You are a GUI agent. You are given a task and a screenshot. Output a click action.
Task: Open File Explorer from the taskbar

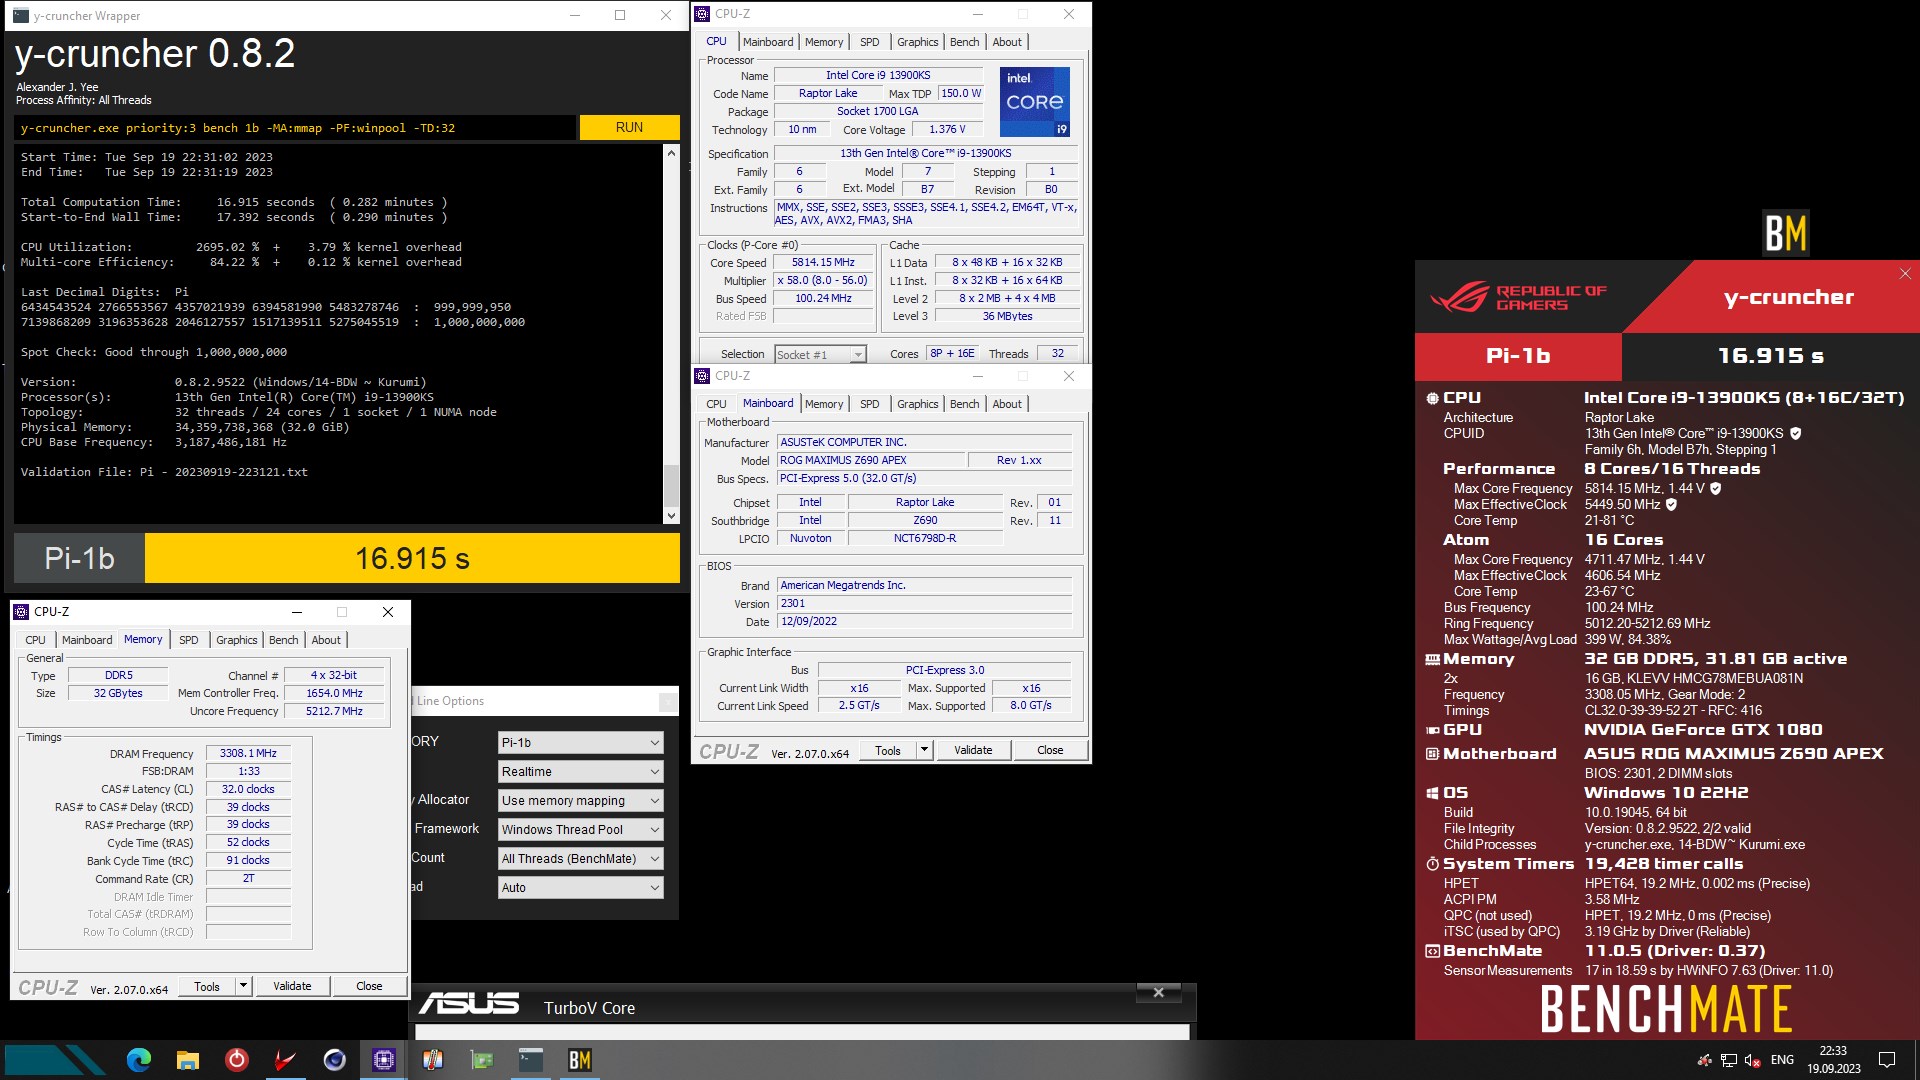(x=187, y=1060)
